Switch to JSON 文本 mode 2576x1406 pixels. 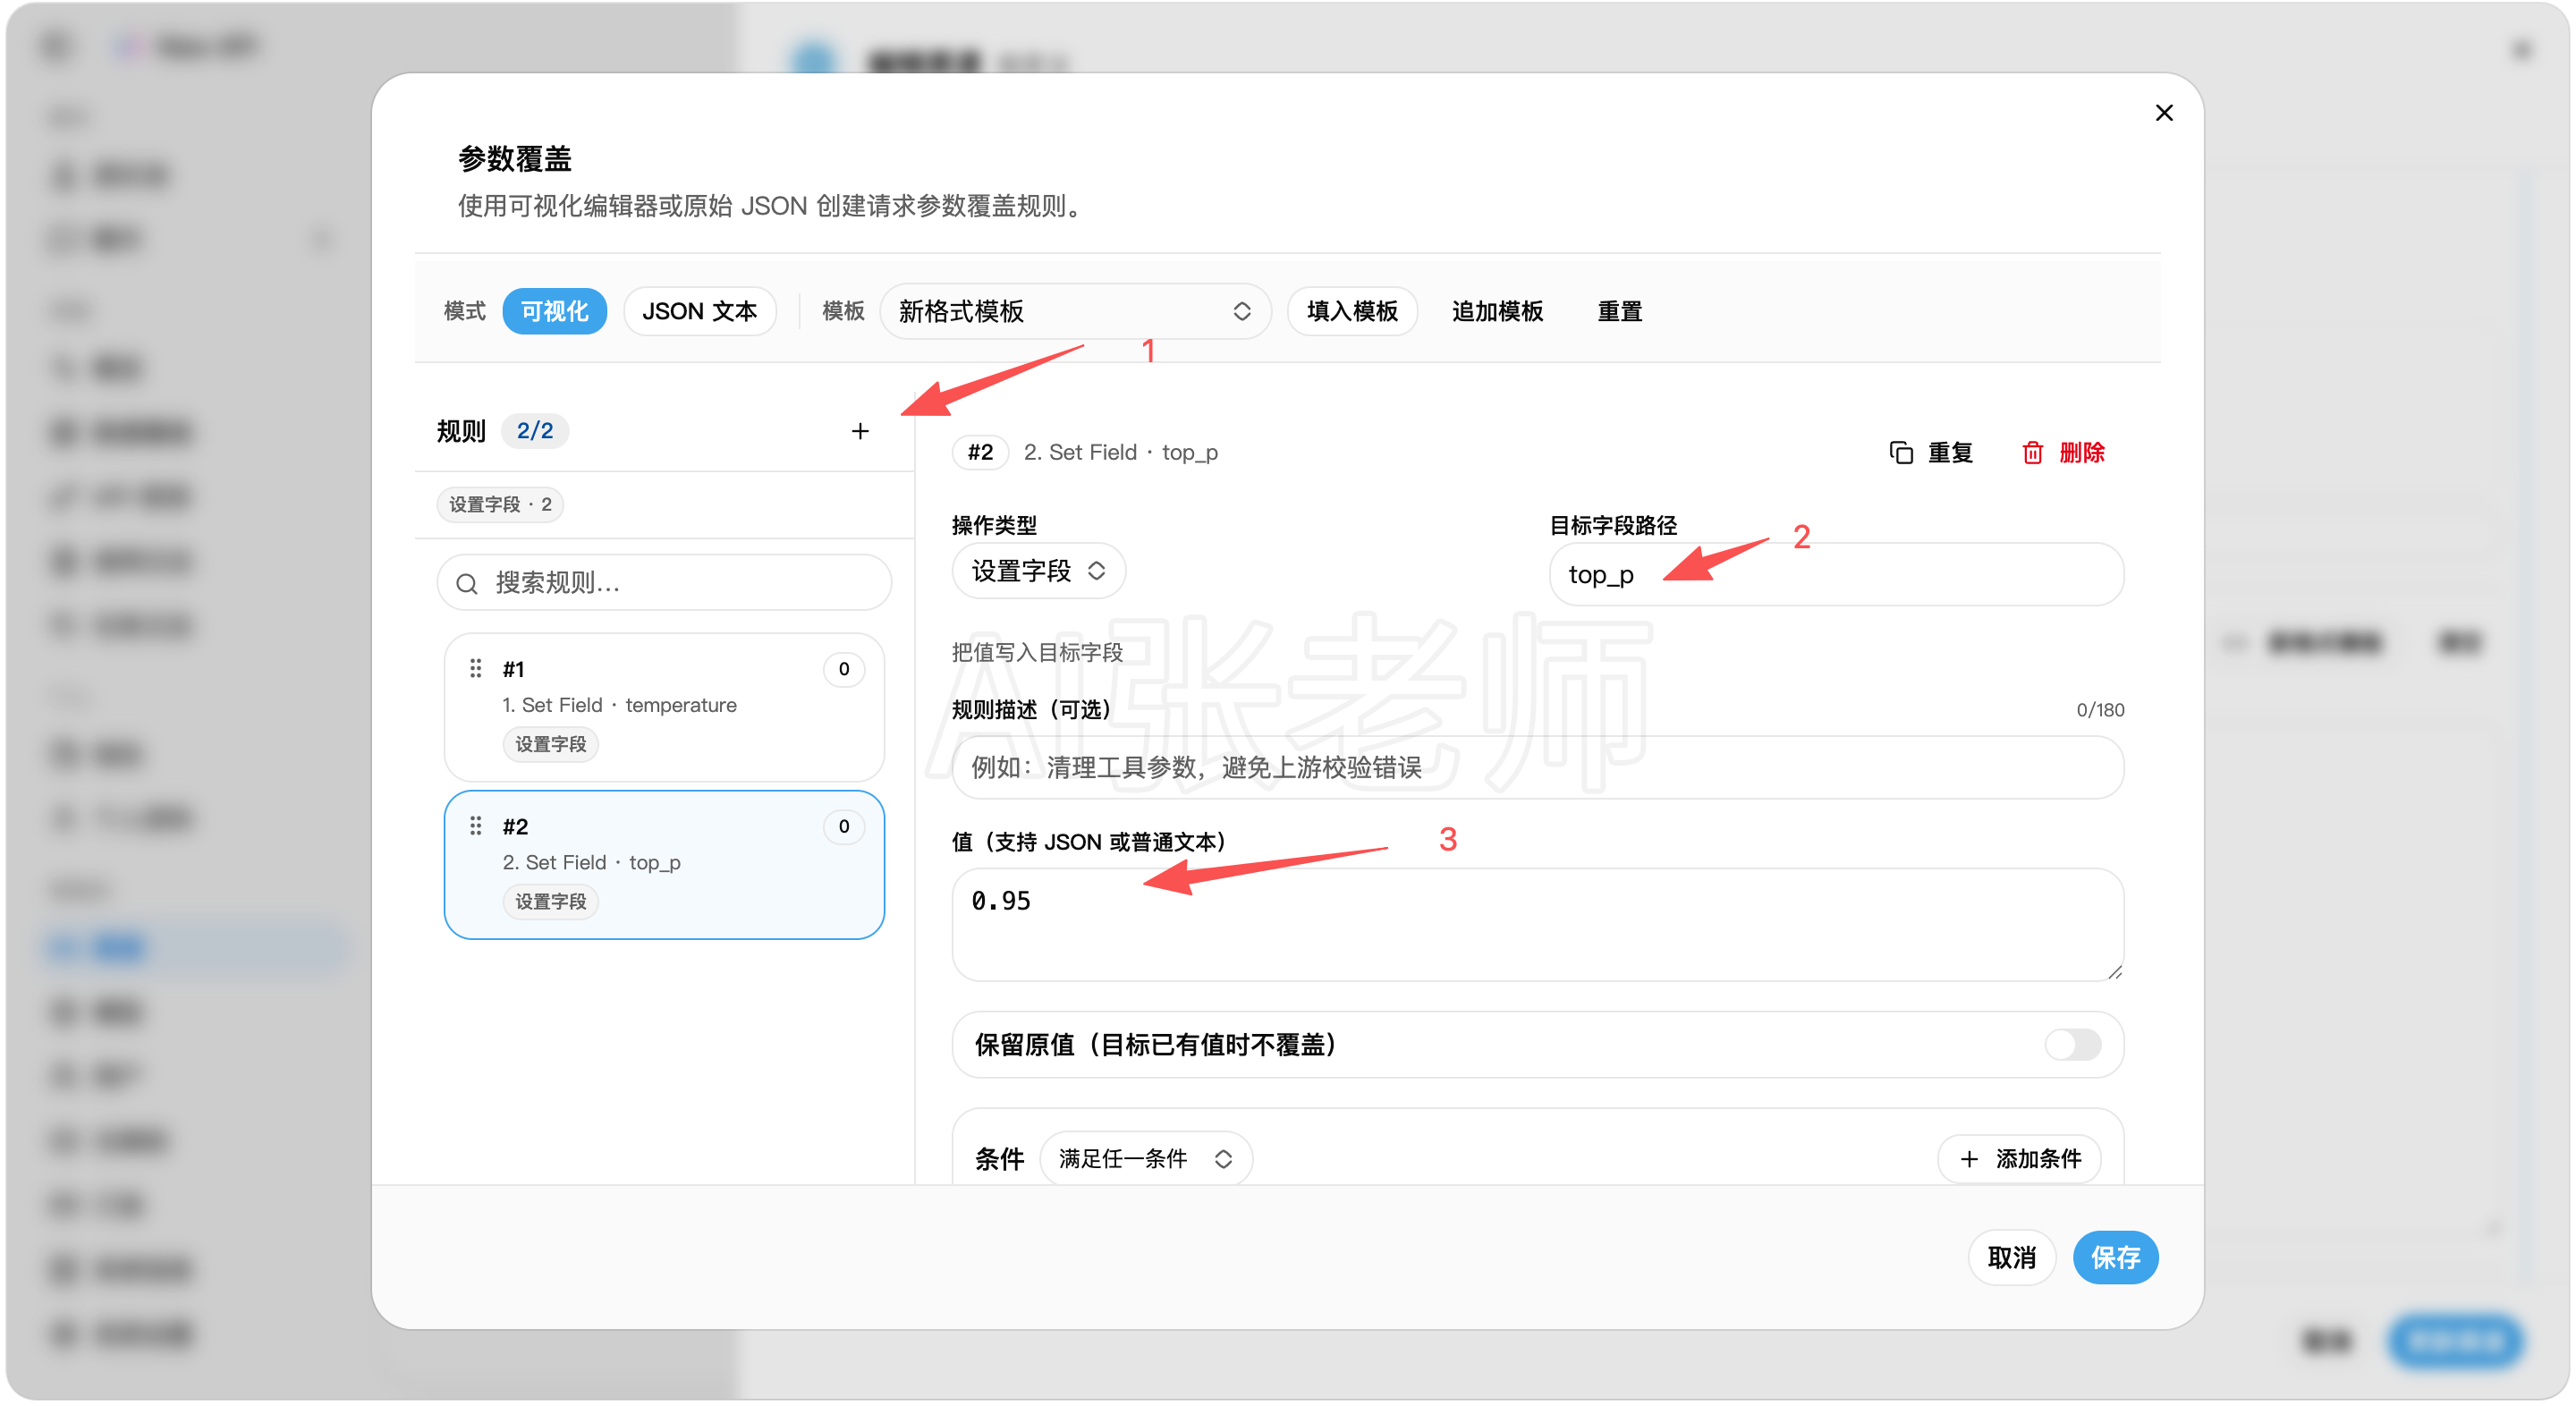[x=700, y=311]
